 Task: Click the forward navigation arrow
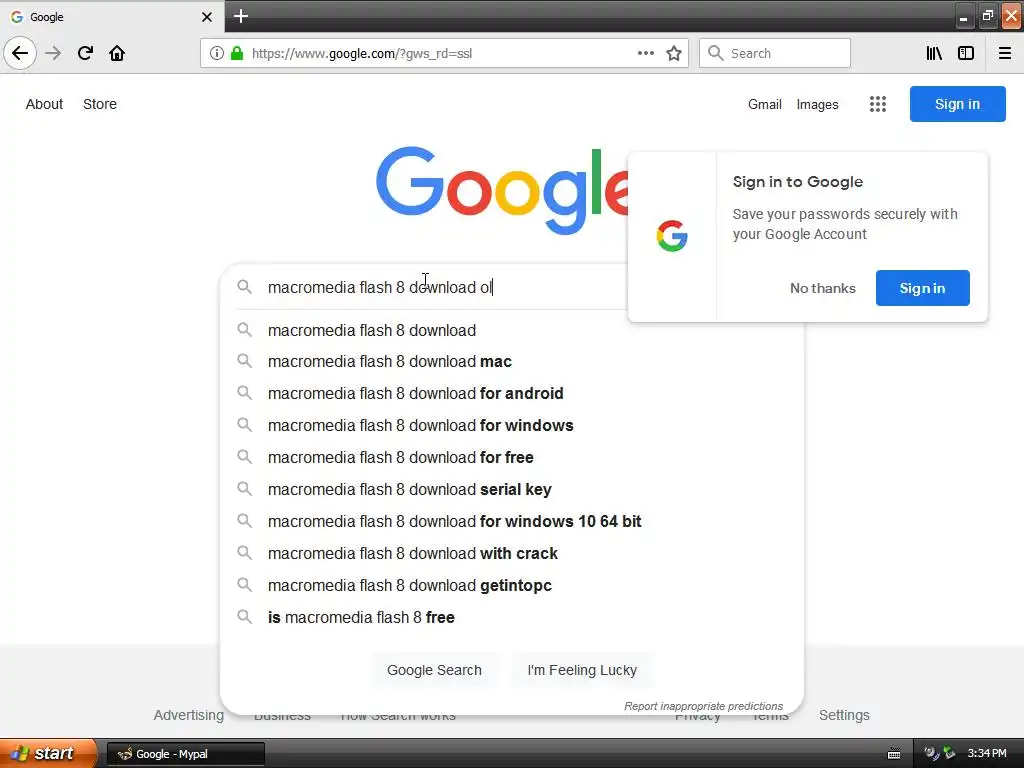coord(53,53)
